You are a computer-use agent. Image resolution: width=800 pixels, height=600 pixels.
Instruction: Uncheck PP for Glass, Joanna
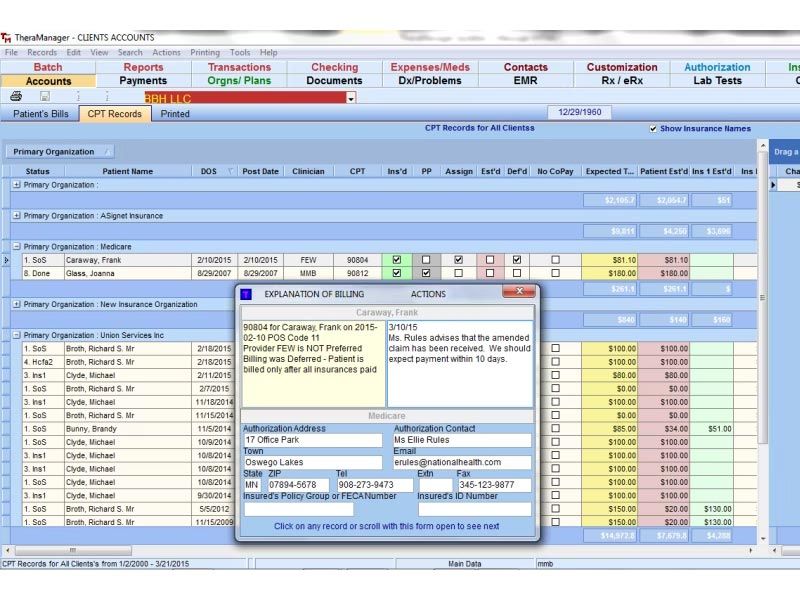pyautogui.click(x=426, y=273)
